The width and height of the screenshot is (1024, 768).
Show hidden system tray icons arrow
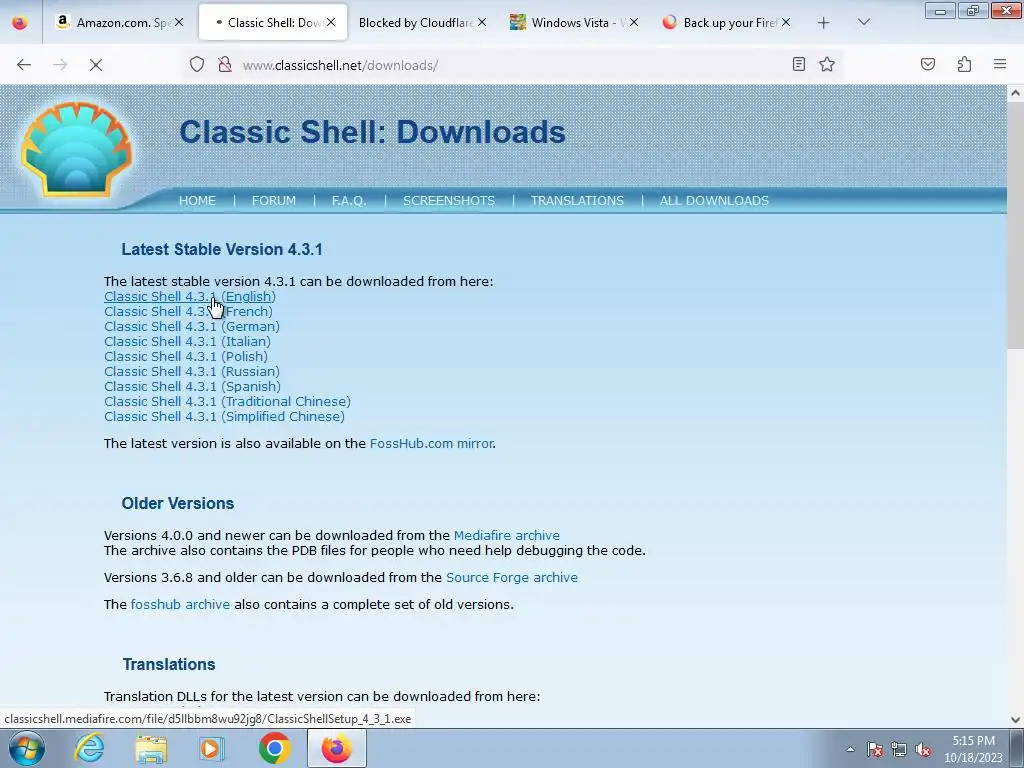click(850, 749)
